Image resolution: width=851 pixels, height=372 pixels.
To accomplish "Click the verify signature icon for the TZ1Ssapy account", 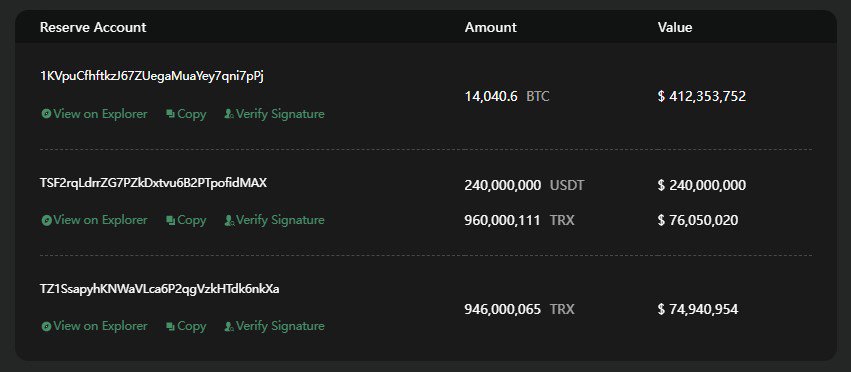I will pos(229,326).
